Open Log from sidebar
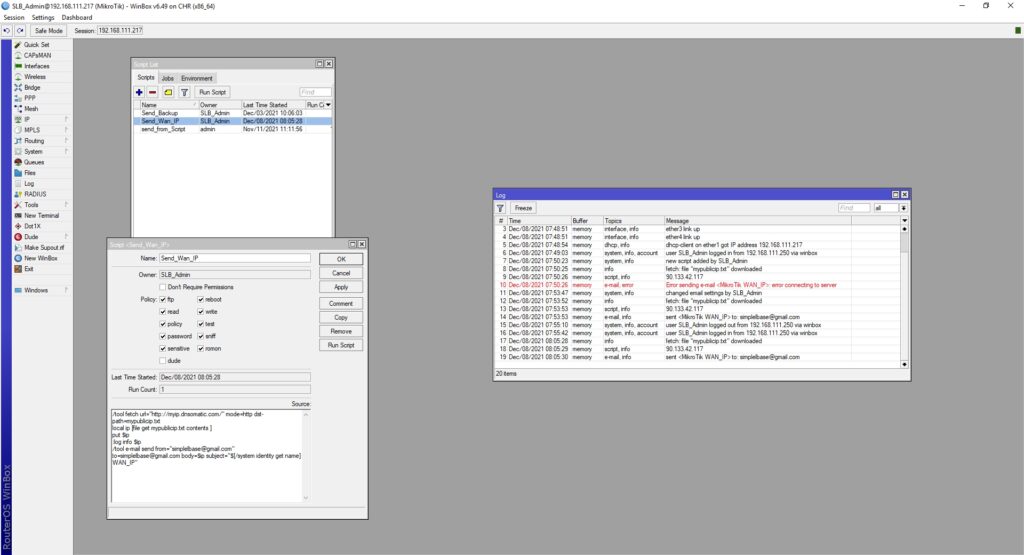This screenshot has width=1024, height=555. click(29, 183)
